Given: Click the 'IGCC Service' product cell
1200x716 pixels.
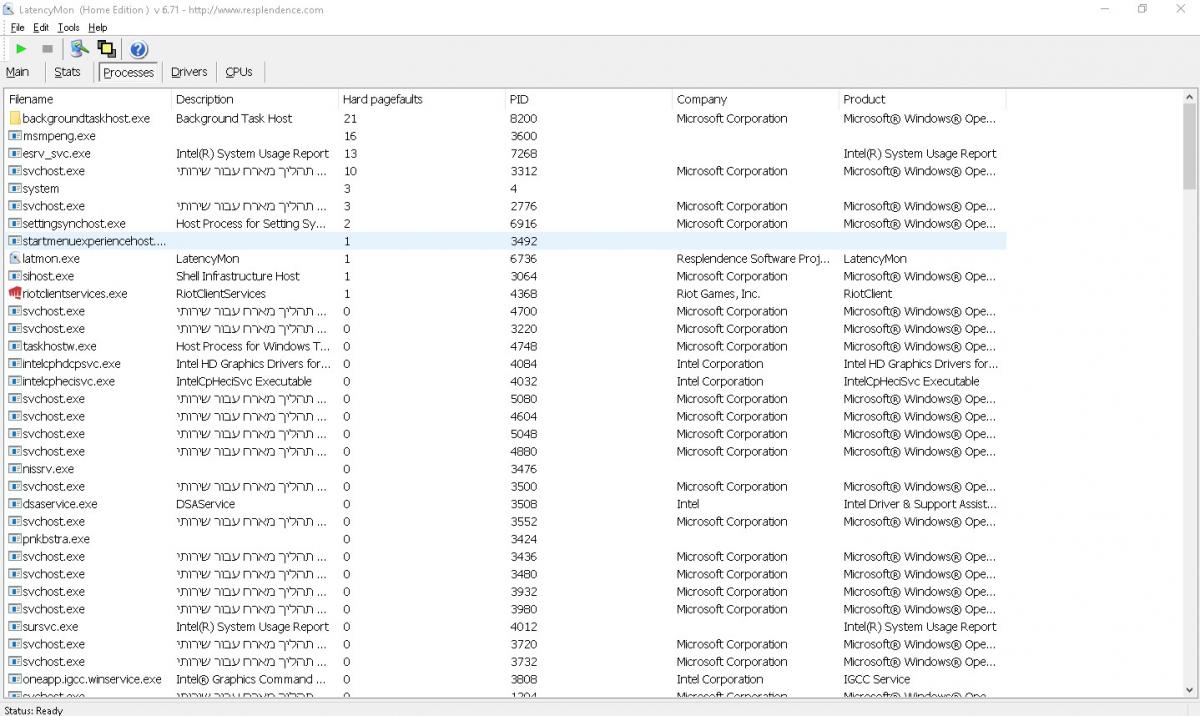Looking at the screenshot, I should pyautogui.click(x=877, y=679).
